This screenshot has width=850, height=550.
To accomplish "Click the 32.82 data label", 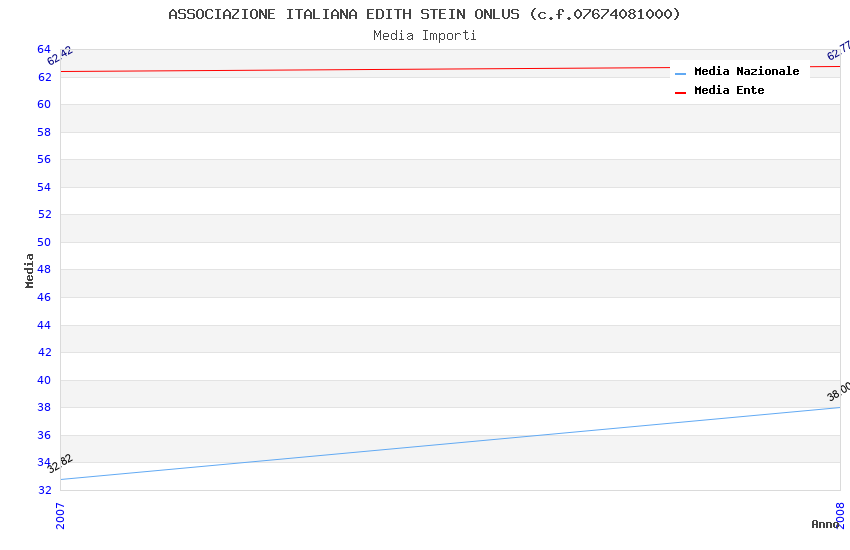I will pos(60,463).
